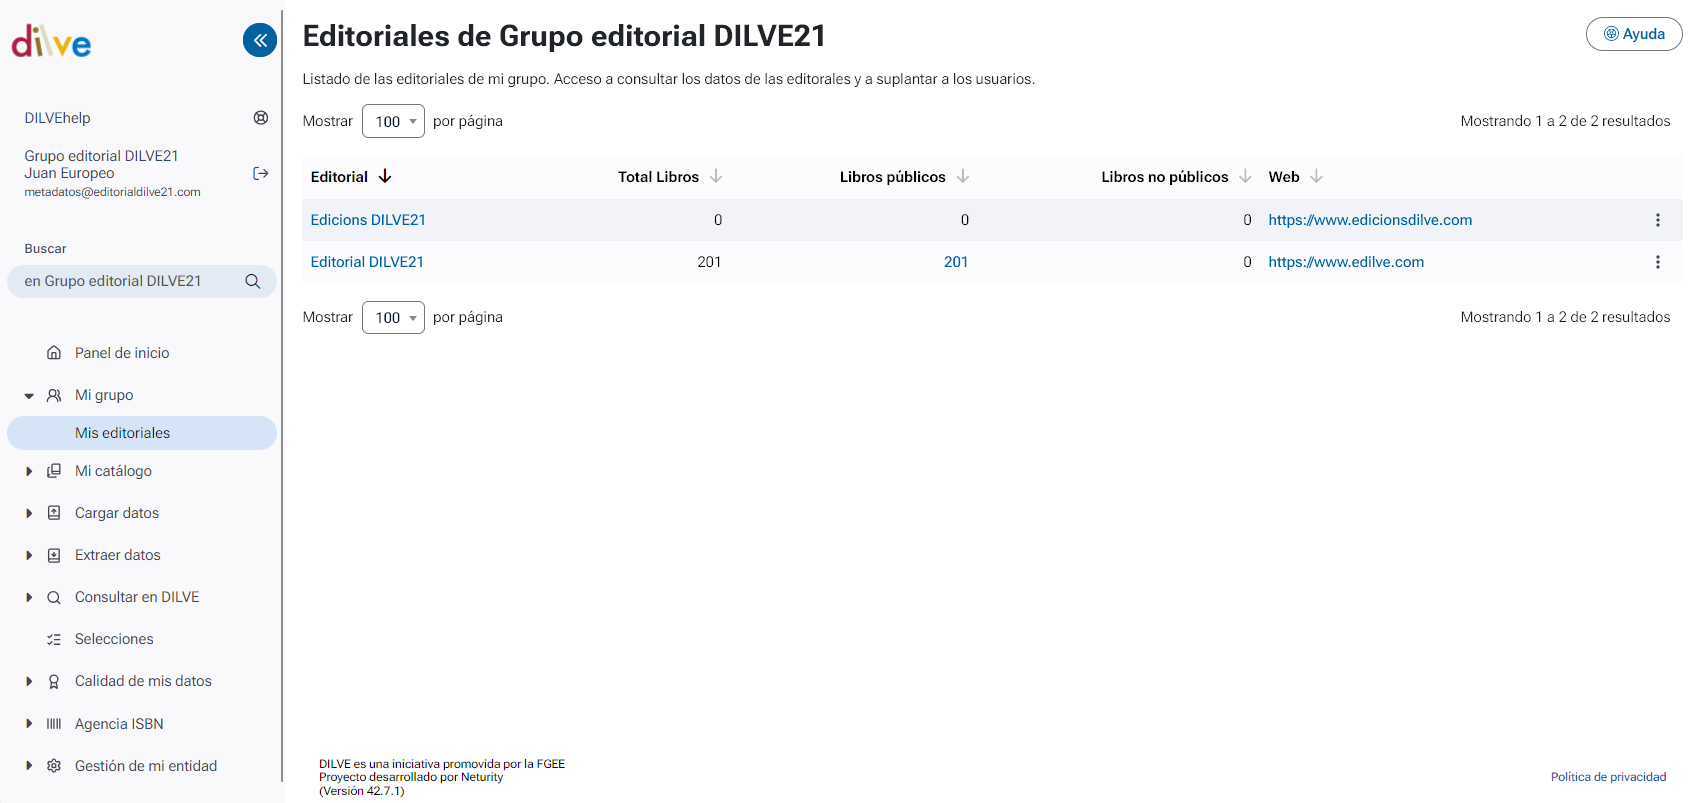Click the Gestión de mi entidad gear icon
Viewport: 1698px width, 803px height.
pos(54,766)
